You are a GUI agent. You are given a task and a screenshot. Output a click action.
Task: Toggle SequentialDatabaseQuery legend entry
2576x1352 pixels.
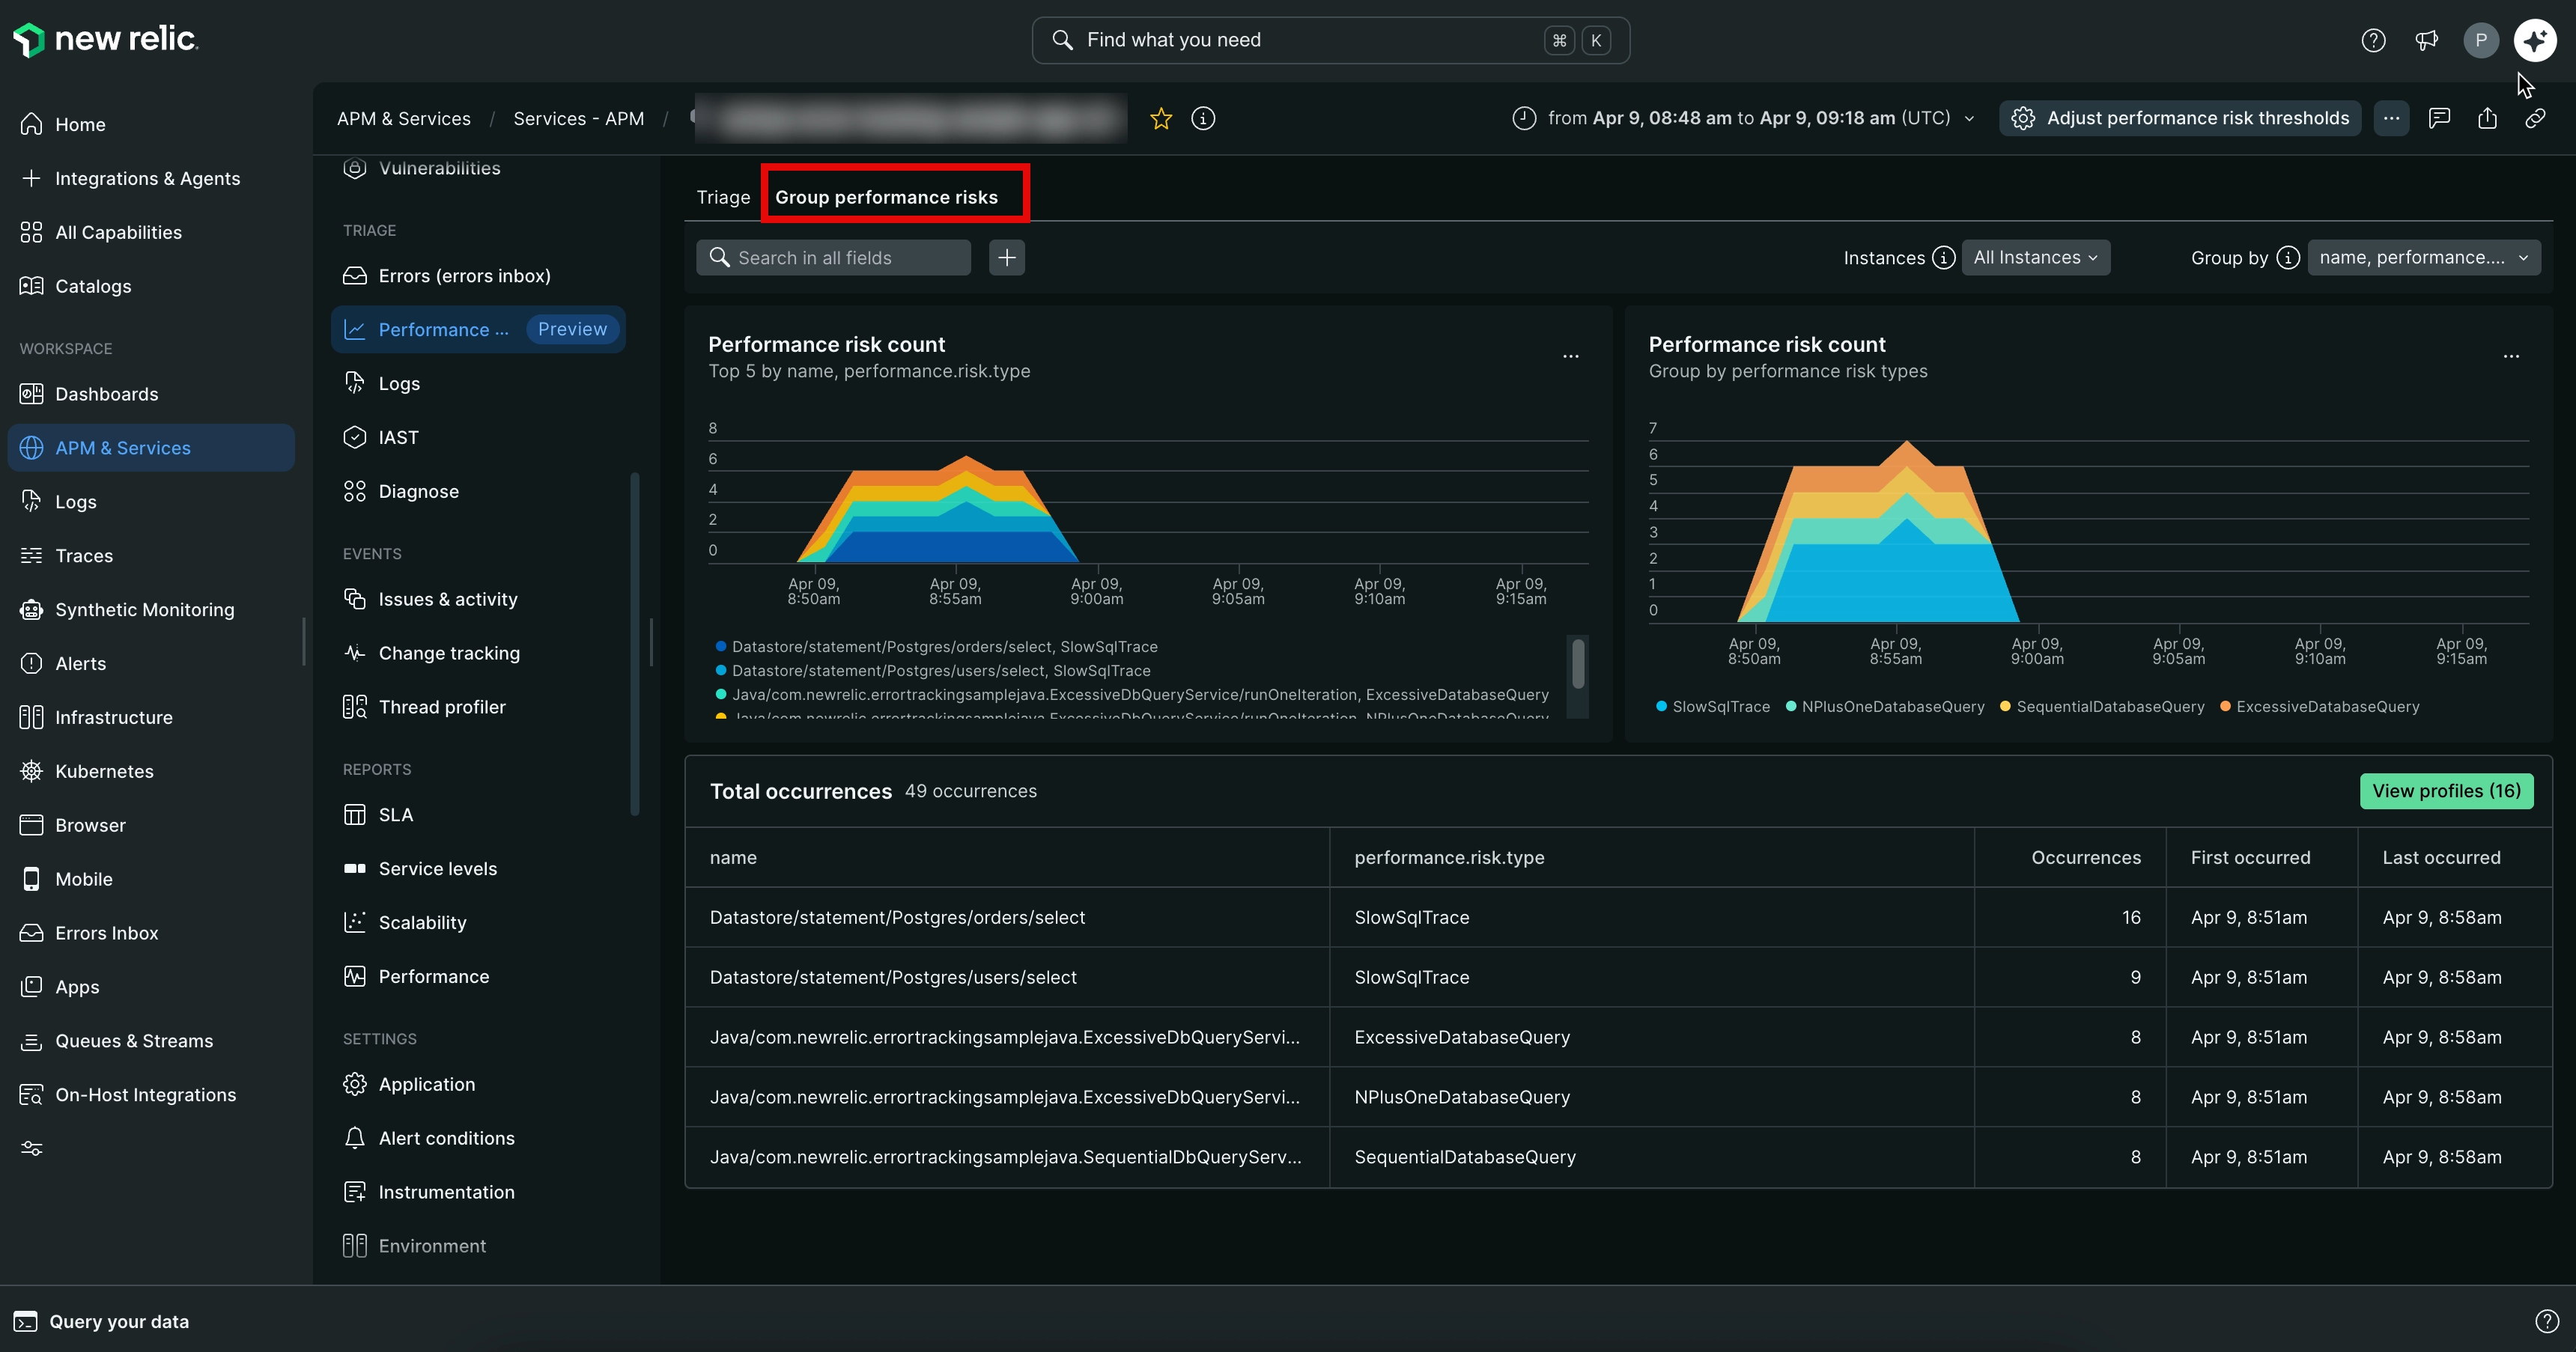pos(2101,707)
